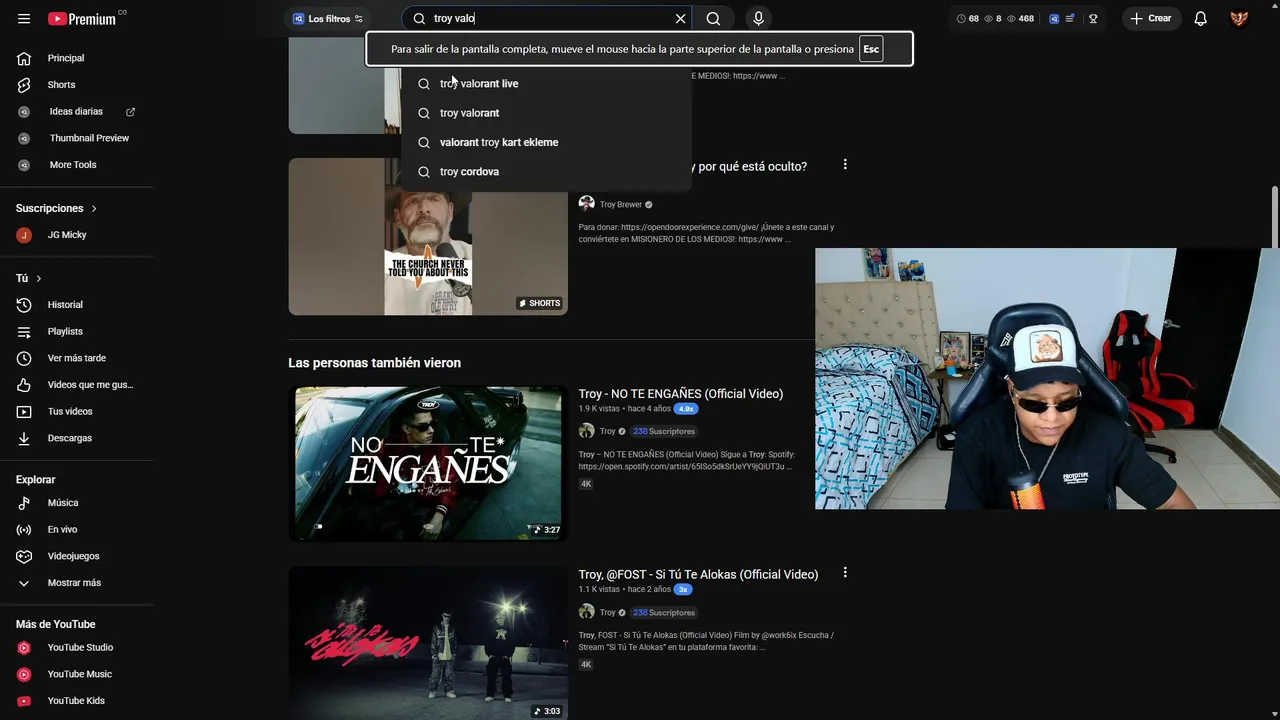Play the NO TE ENGAÑES video thumbnail
Viewport: 1280px width, 720px height.
pos(428,464)
